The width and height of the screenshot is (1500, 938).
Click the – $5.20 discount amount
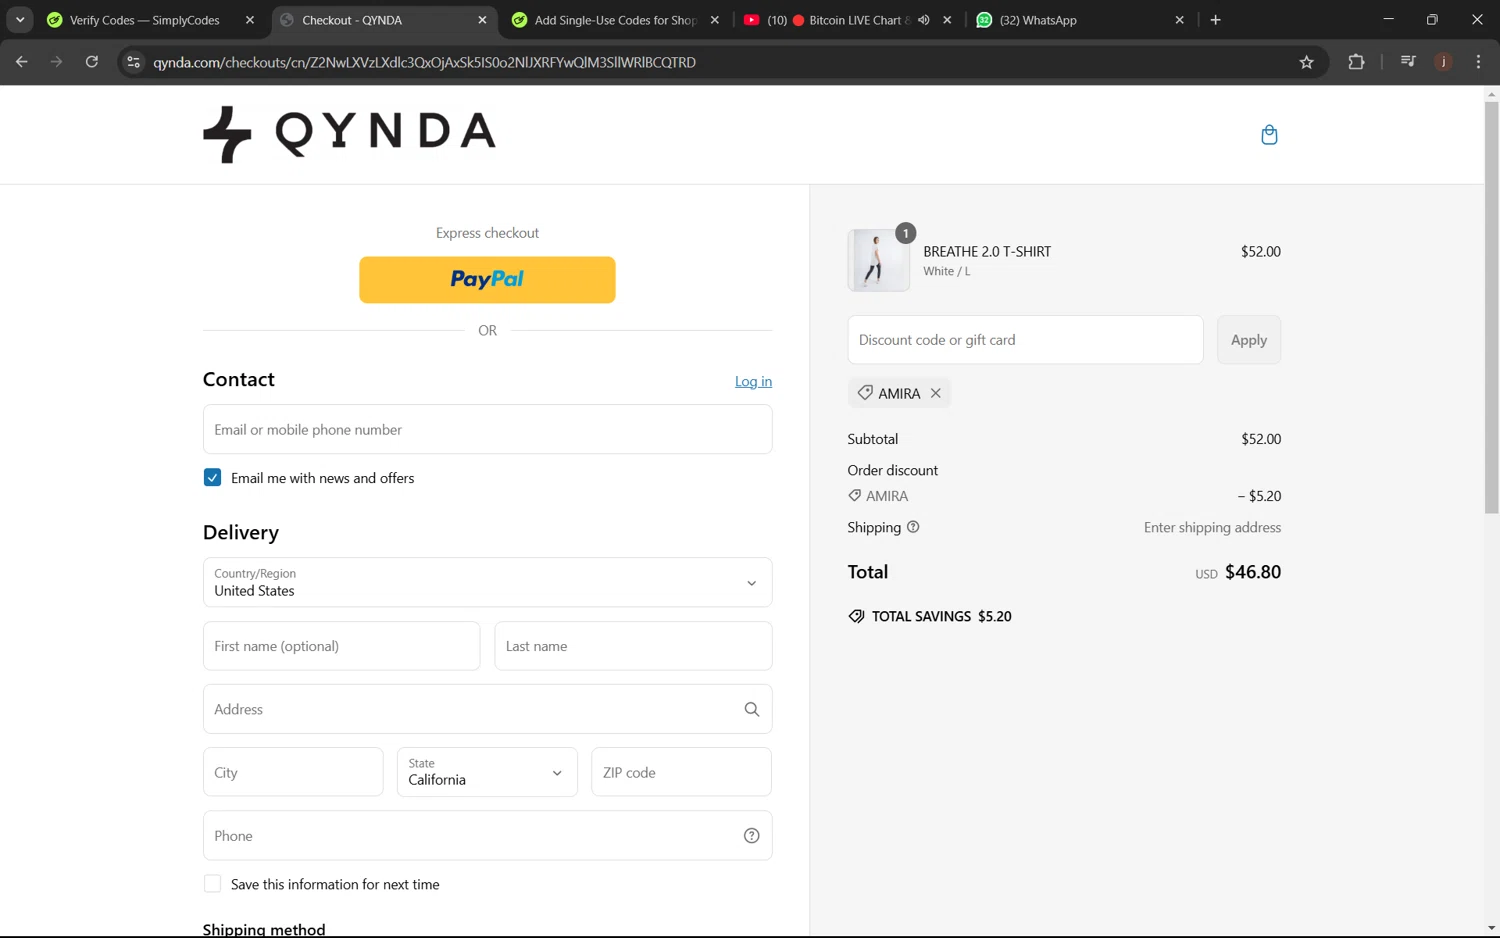tap(1259, 496)
